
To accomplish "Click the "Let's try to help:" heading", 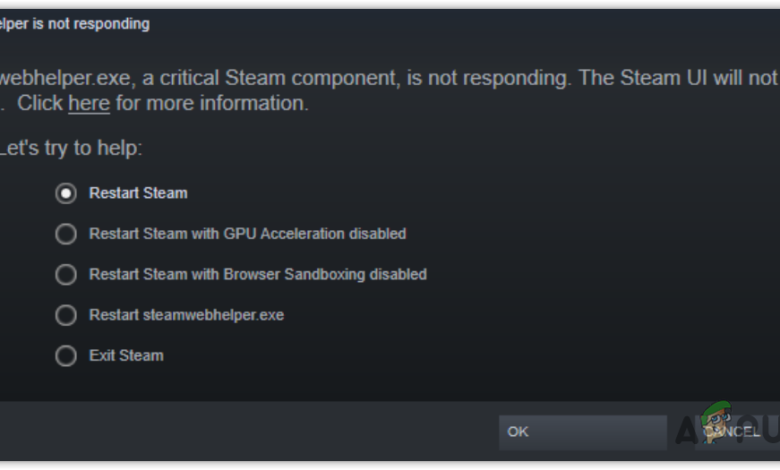I will (70, 148).
